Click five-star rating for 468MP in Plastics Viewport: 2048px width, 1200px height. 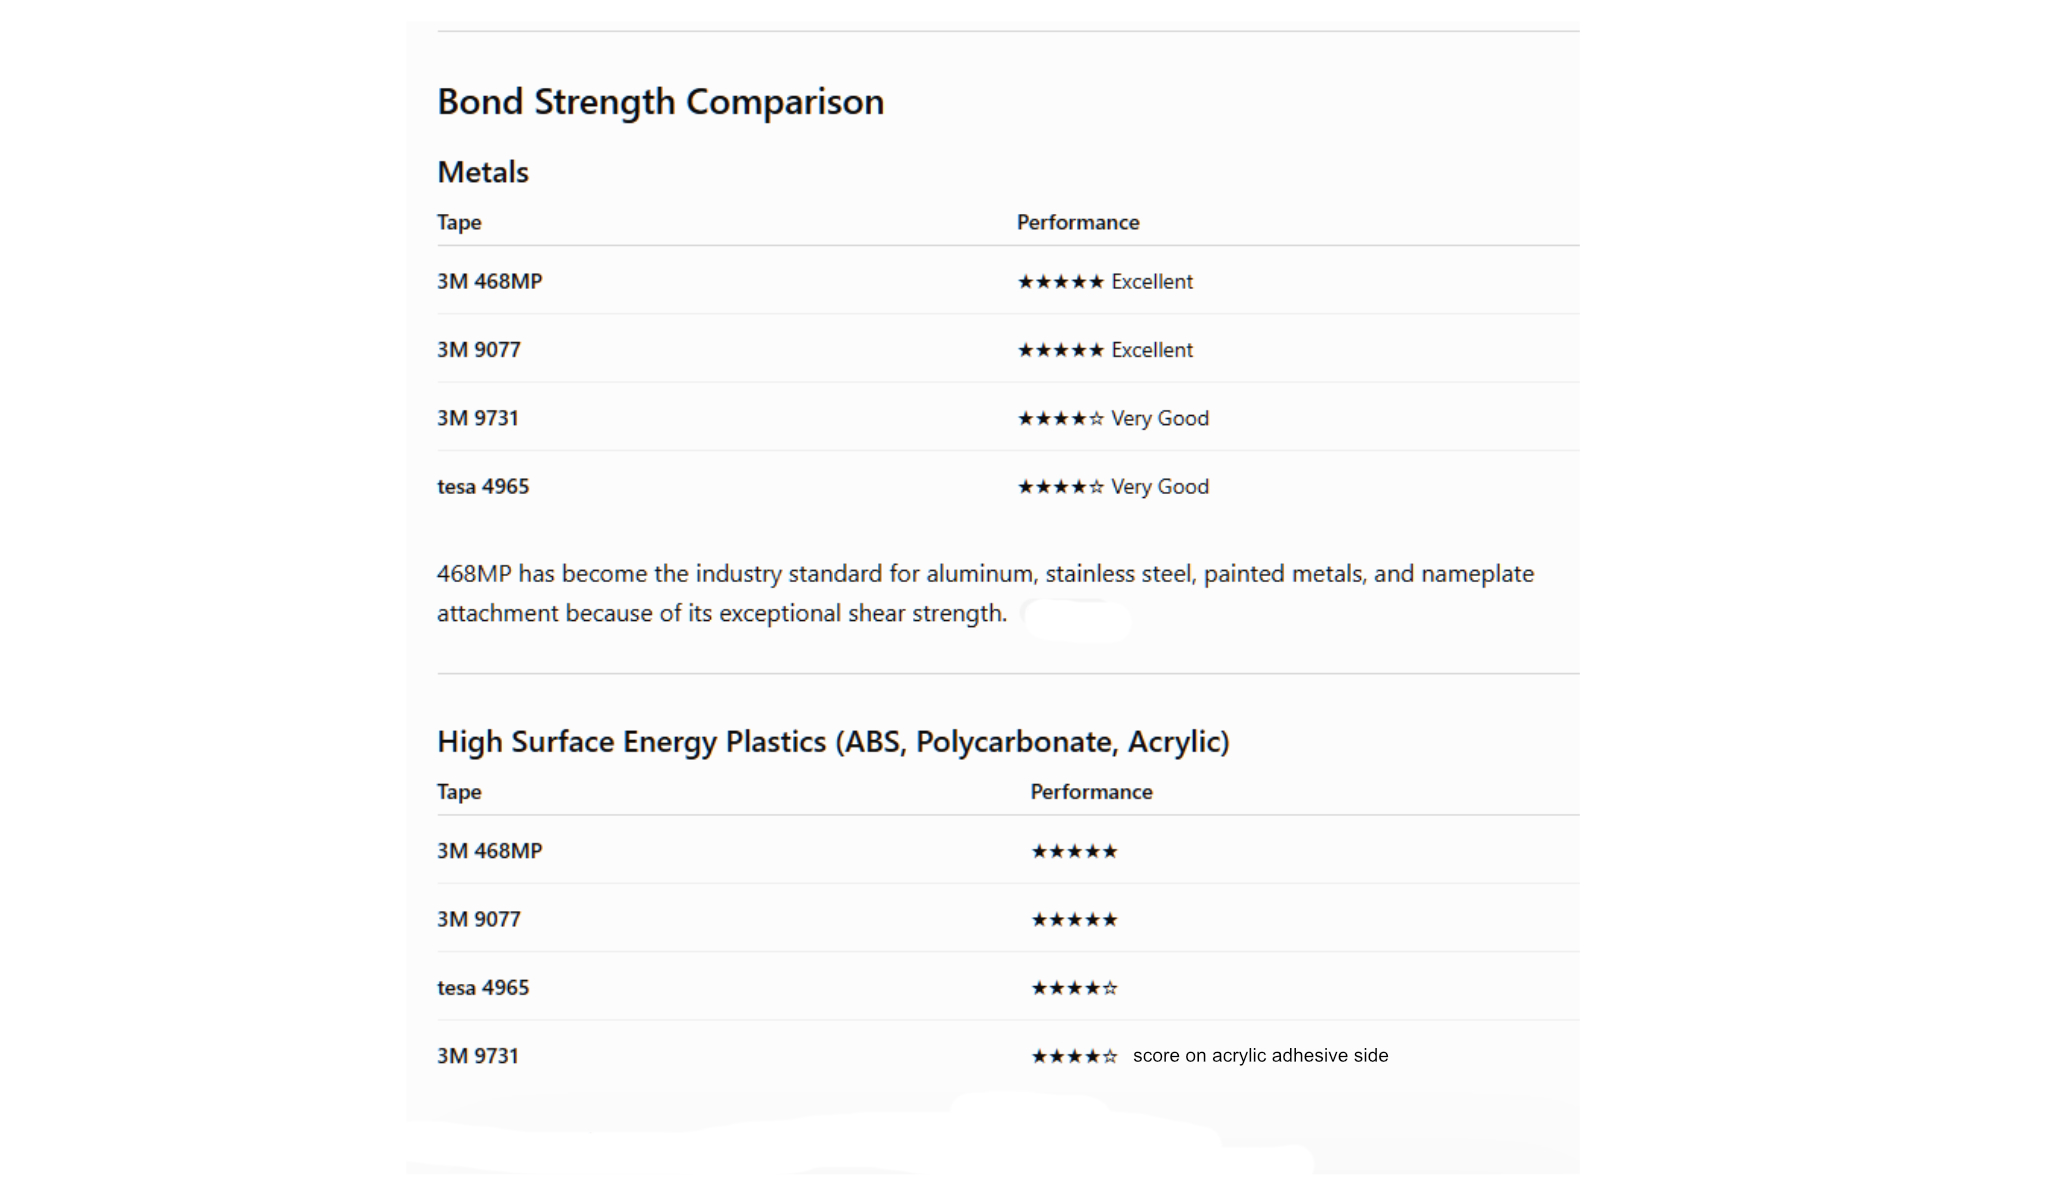coord(1074,852)
